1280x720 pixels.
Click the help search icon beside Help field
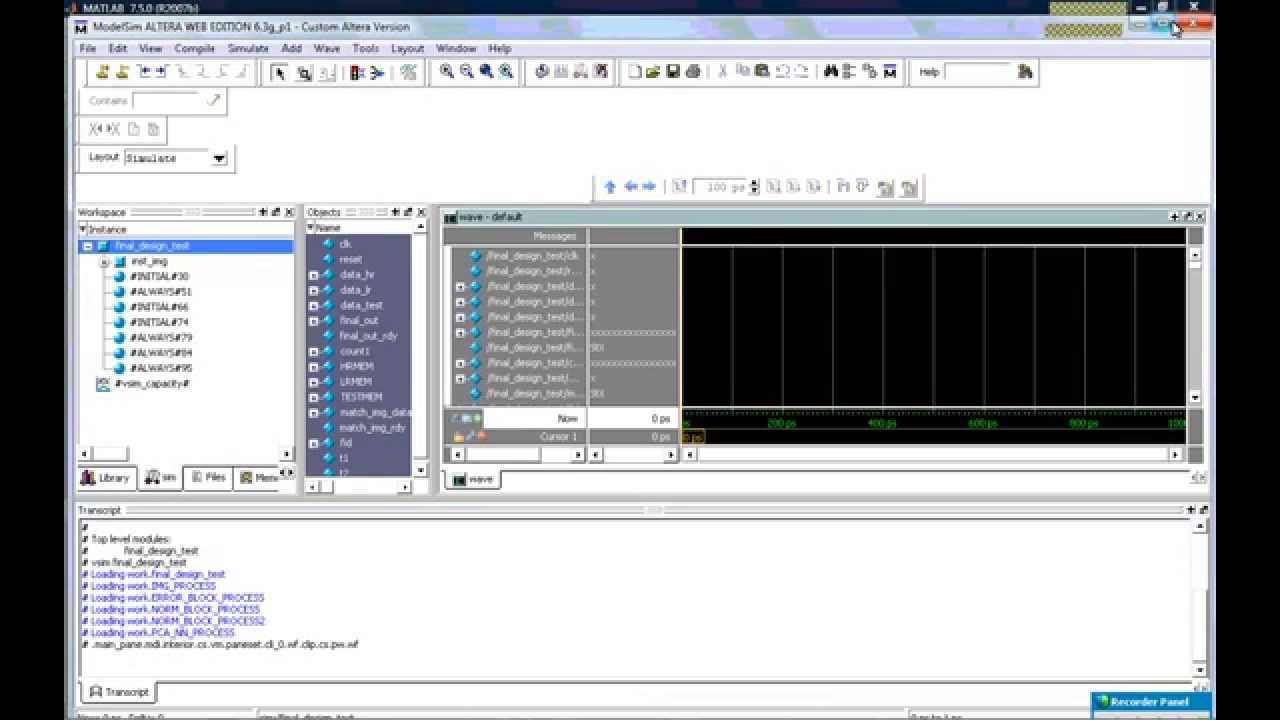pyautogui.click(x=1025, y=71)
